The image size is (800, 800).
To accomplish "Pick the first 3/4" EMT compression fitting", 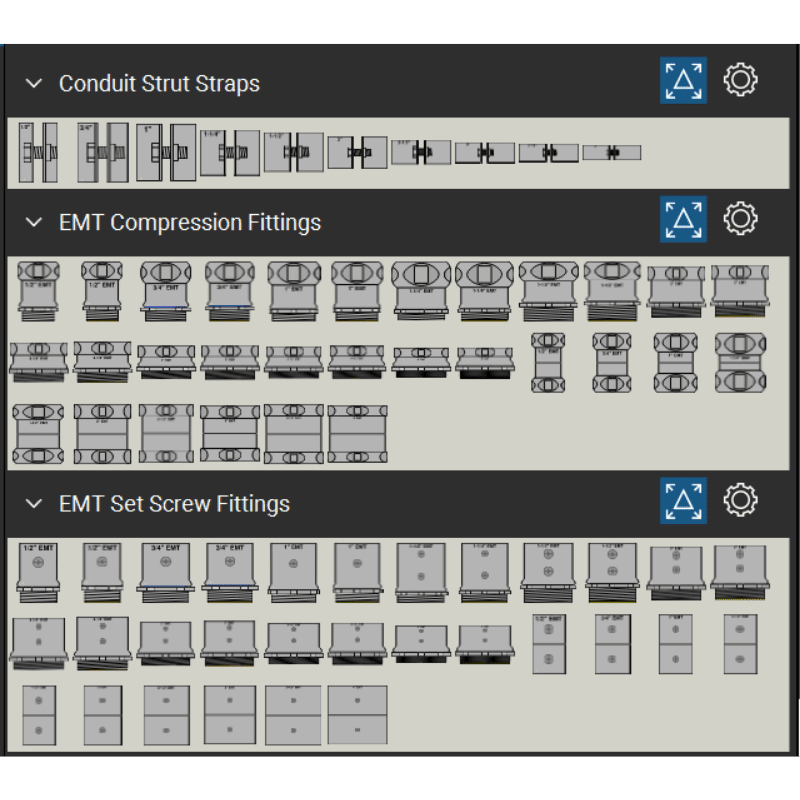I will tap(165, 291).
